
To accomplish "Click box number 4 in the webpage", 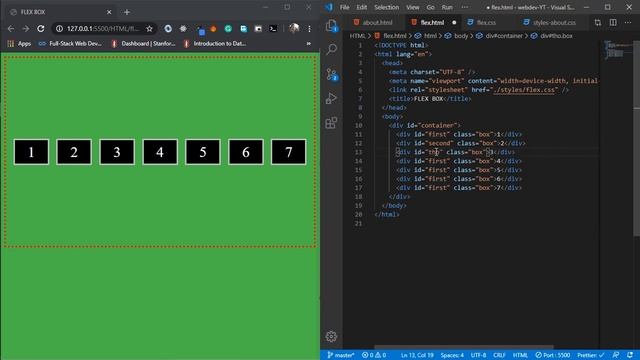I will point(160,152).
